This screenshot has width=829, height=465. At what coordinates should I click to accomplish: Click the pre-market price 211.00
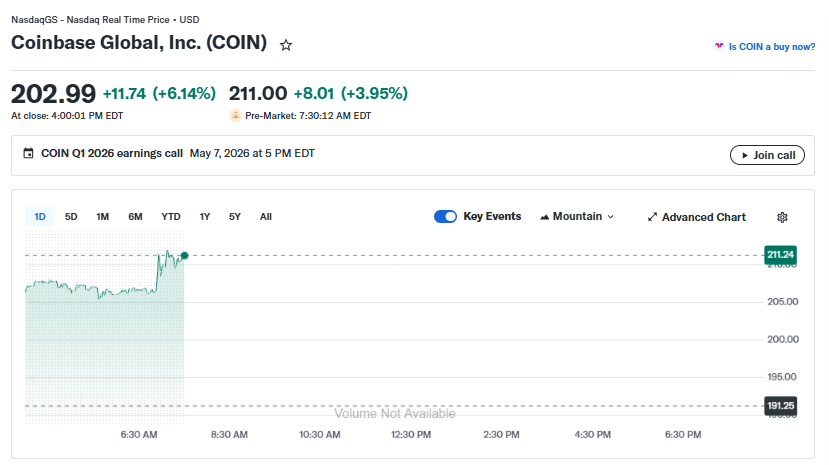coord(258,94)
